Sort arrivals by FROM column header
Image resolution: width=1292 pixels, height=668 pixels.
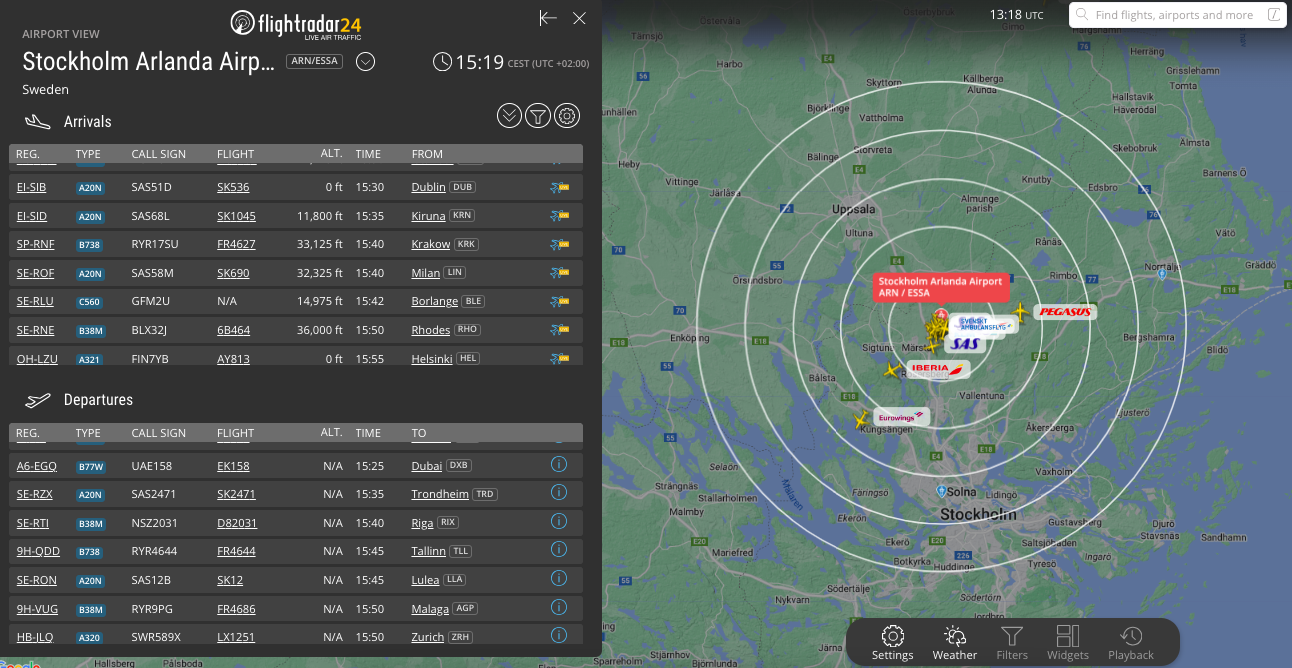(427, 154)
